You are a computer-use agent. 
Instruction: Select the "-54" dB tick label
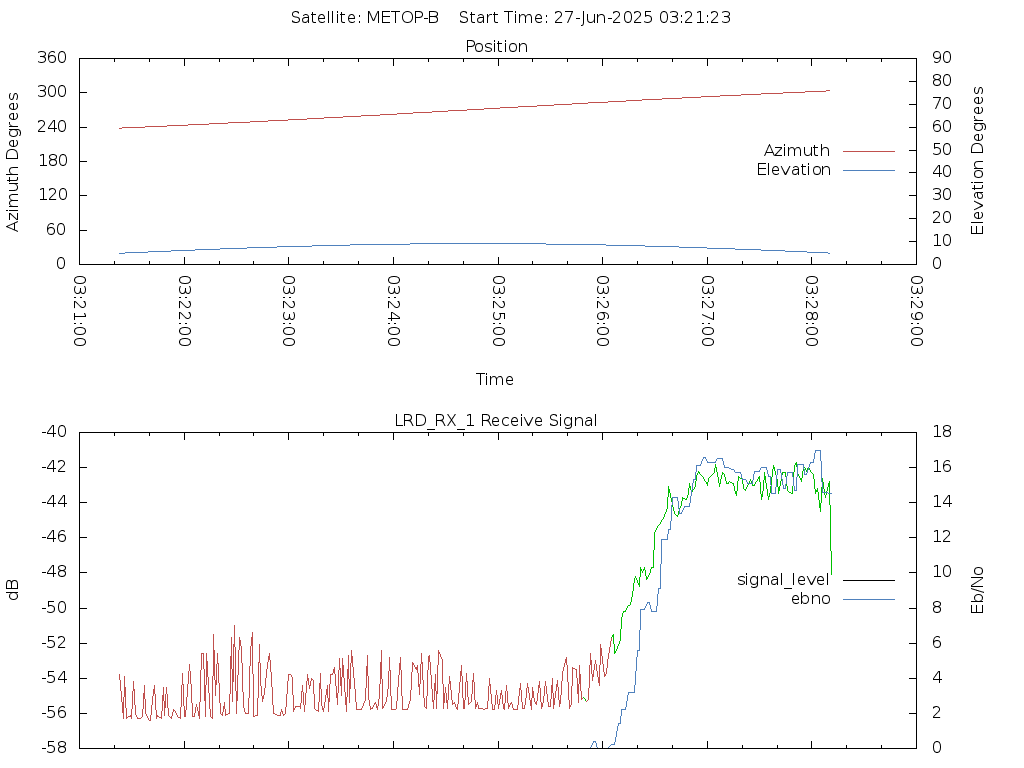tap(54, 678)
